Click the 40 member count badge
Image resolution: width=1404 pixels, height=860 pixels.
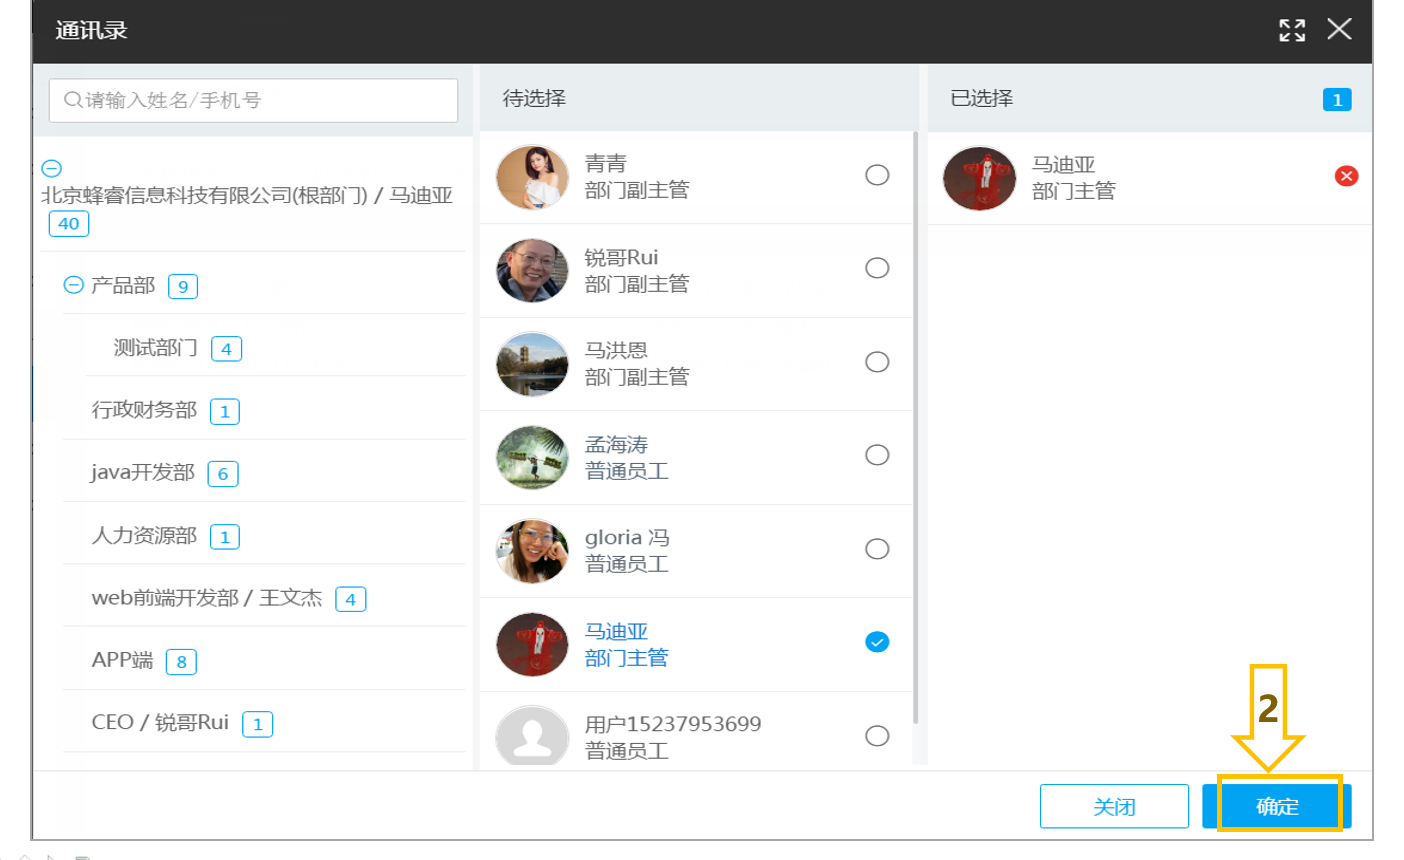(69, 224)
